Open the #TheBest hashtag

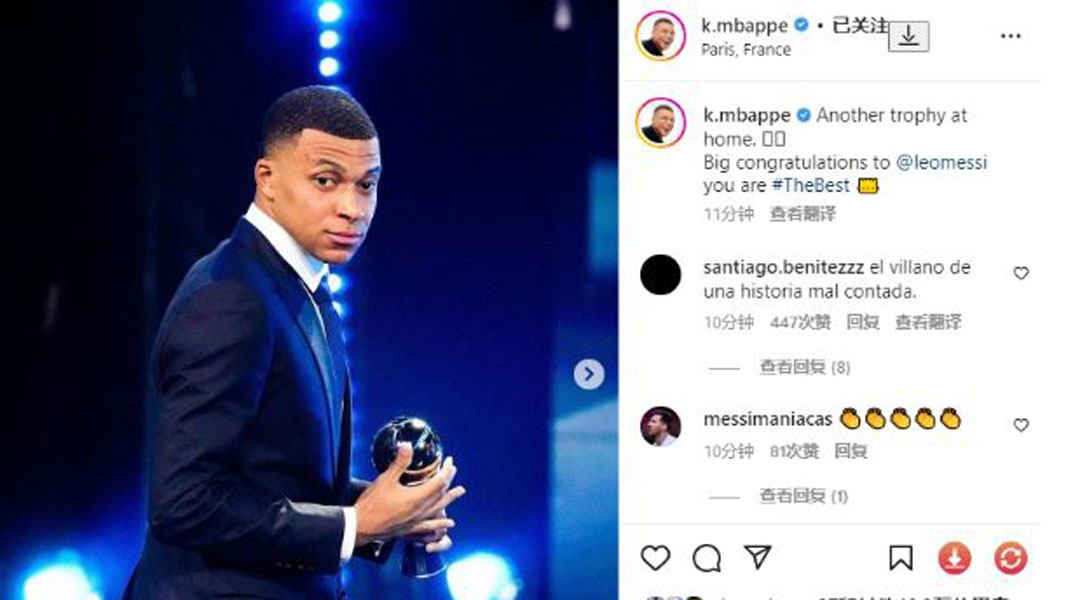point(810,186)
